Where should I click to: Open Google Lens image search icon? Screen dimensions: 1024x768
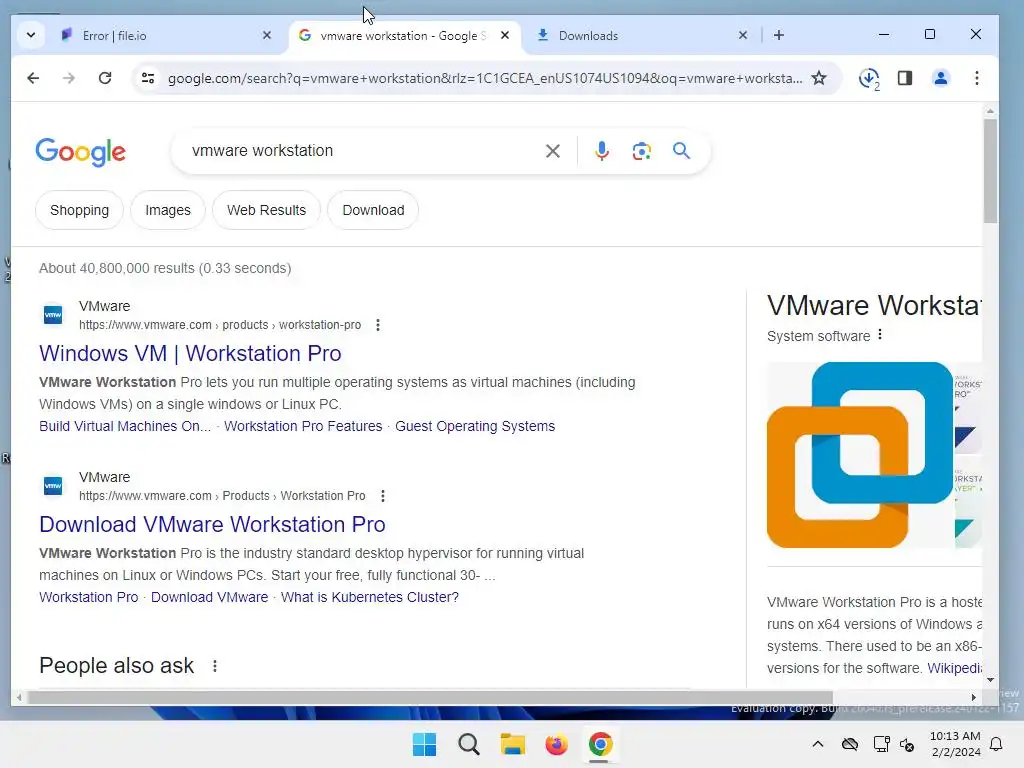pyautogui.click(x=641, y=151)
